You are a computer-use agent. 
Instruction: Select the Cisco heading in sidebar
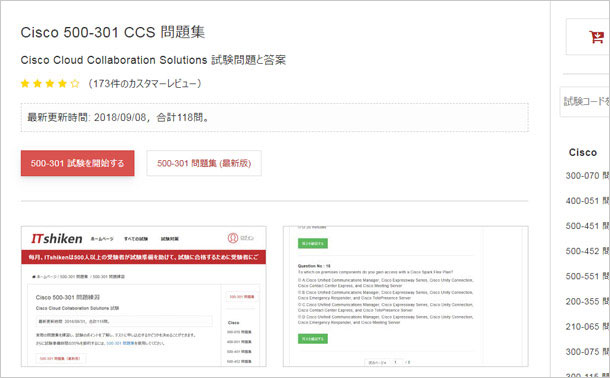[x=582, y=152]
